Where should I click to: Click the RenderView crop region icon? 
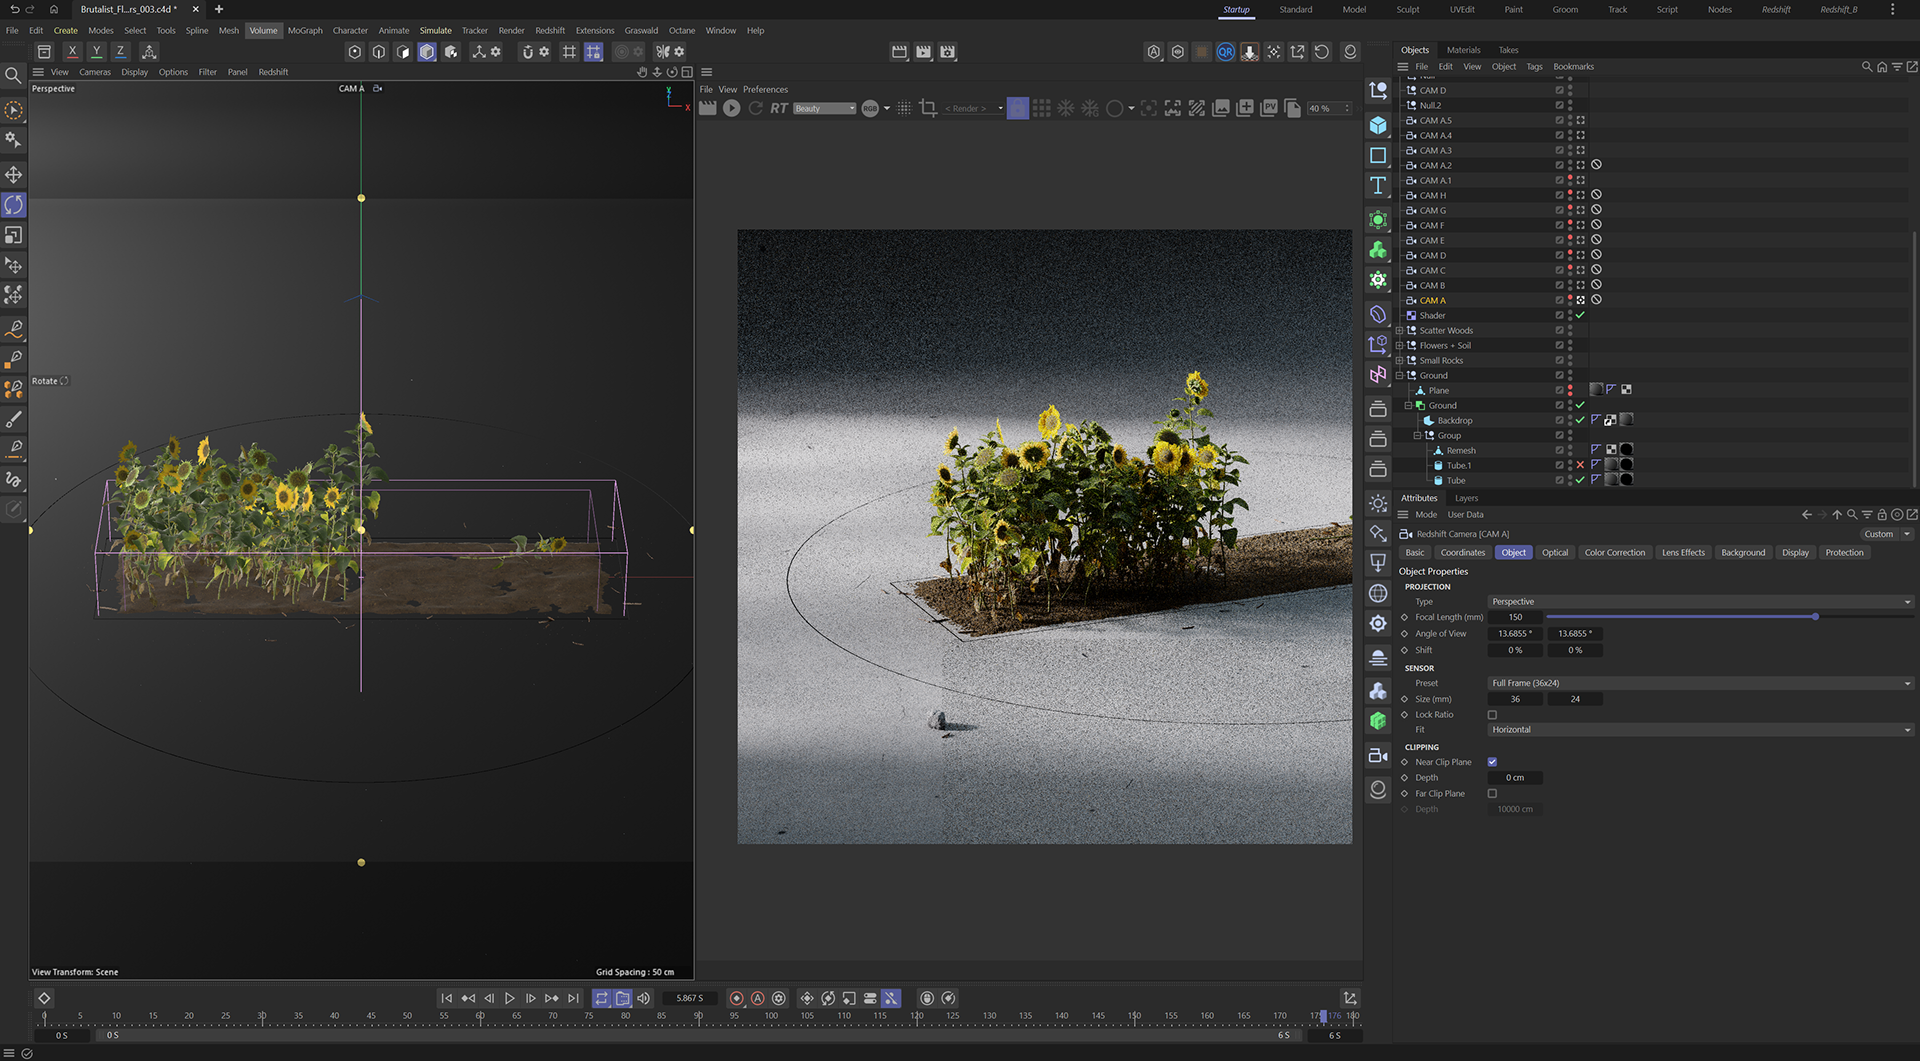coord(928,108)
